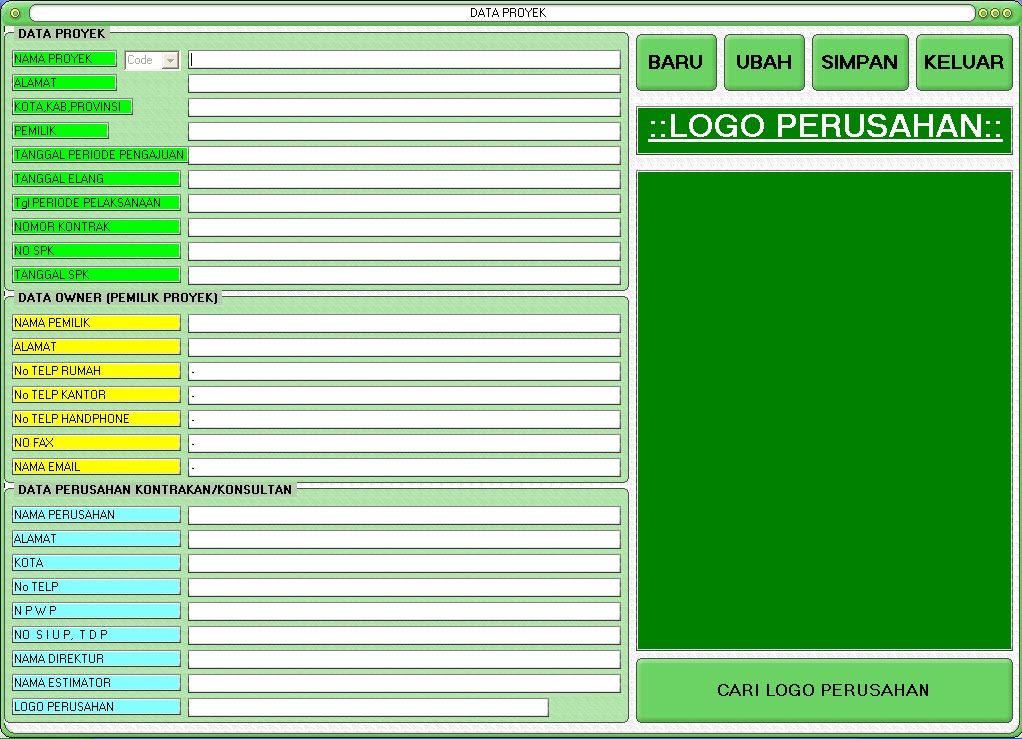The height and width of the screenshot is (739, 1022).
Task: Select the owner ALAMAT input field
Action: point(404,347)
